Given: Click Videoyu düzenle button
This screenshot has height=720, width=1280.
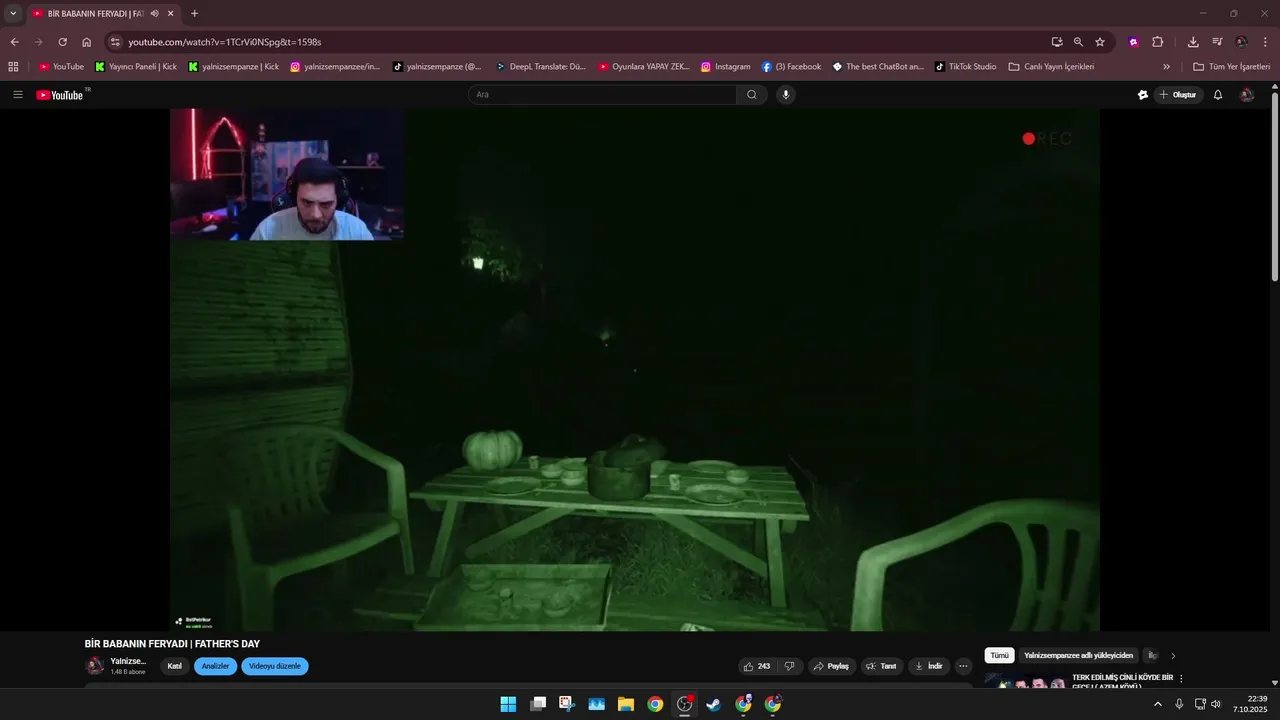Looking at the screenshot, I should coord(275,666).
